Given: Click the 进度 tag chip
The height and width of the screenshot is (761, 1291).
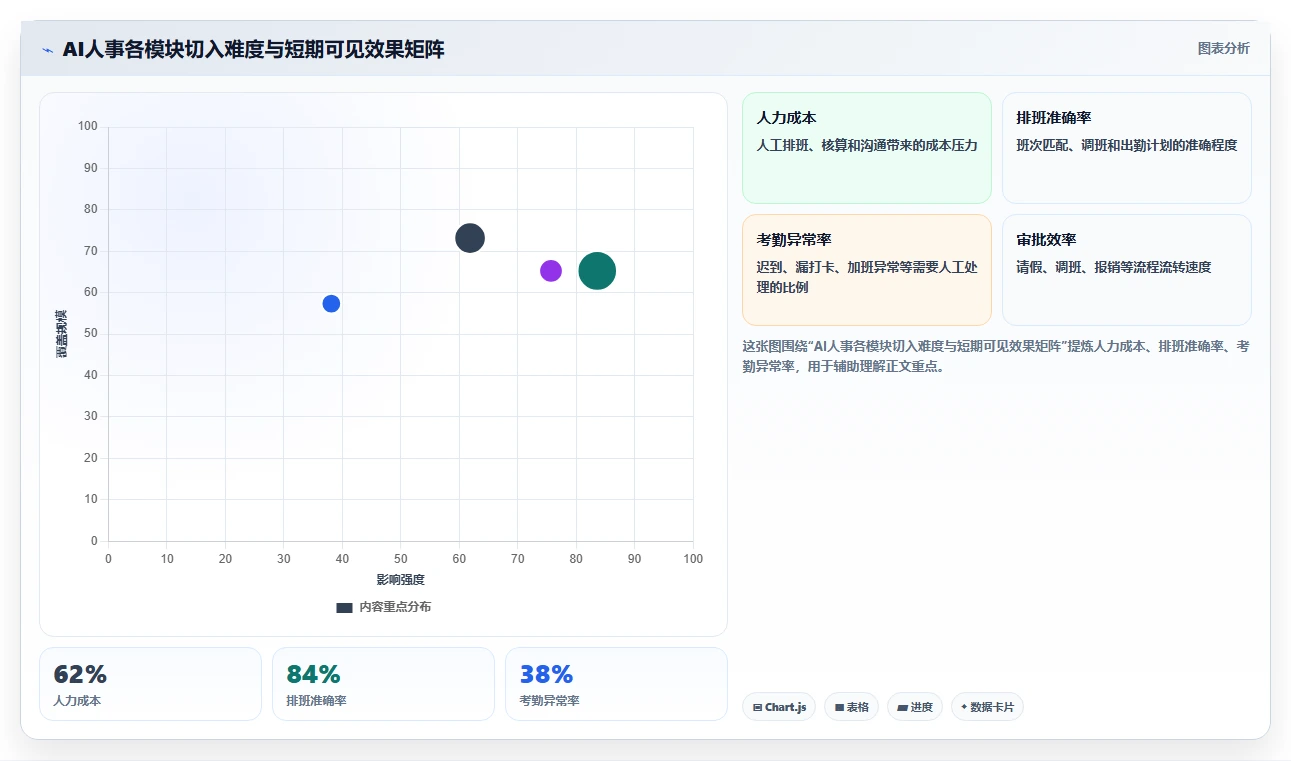Looking at the screenshot, I should (915, 707).
